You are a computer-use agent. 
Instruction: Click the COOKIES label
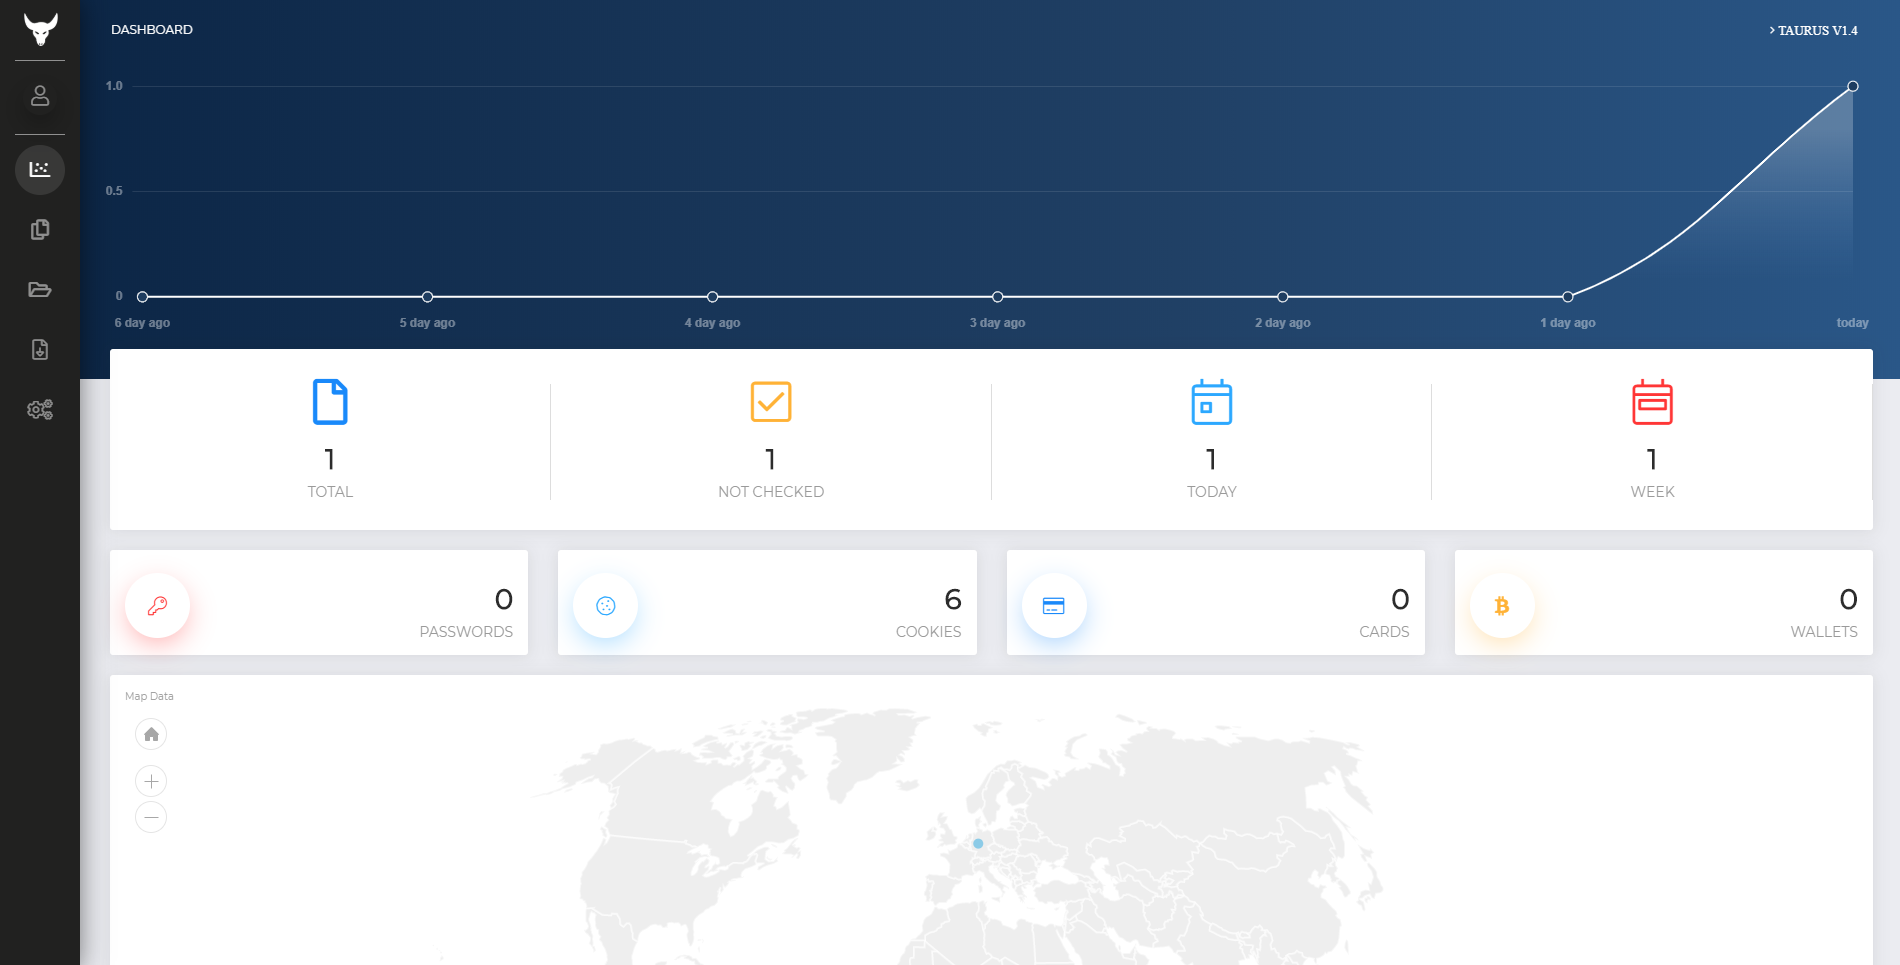[928, 632]
